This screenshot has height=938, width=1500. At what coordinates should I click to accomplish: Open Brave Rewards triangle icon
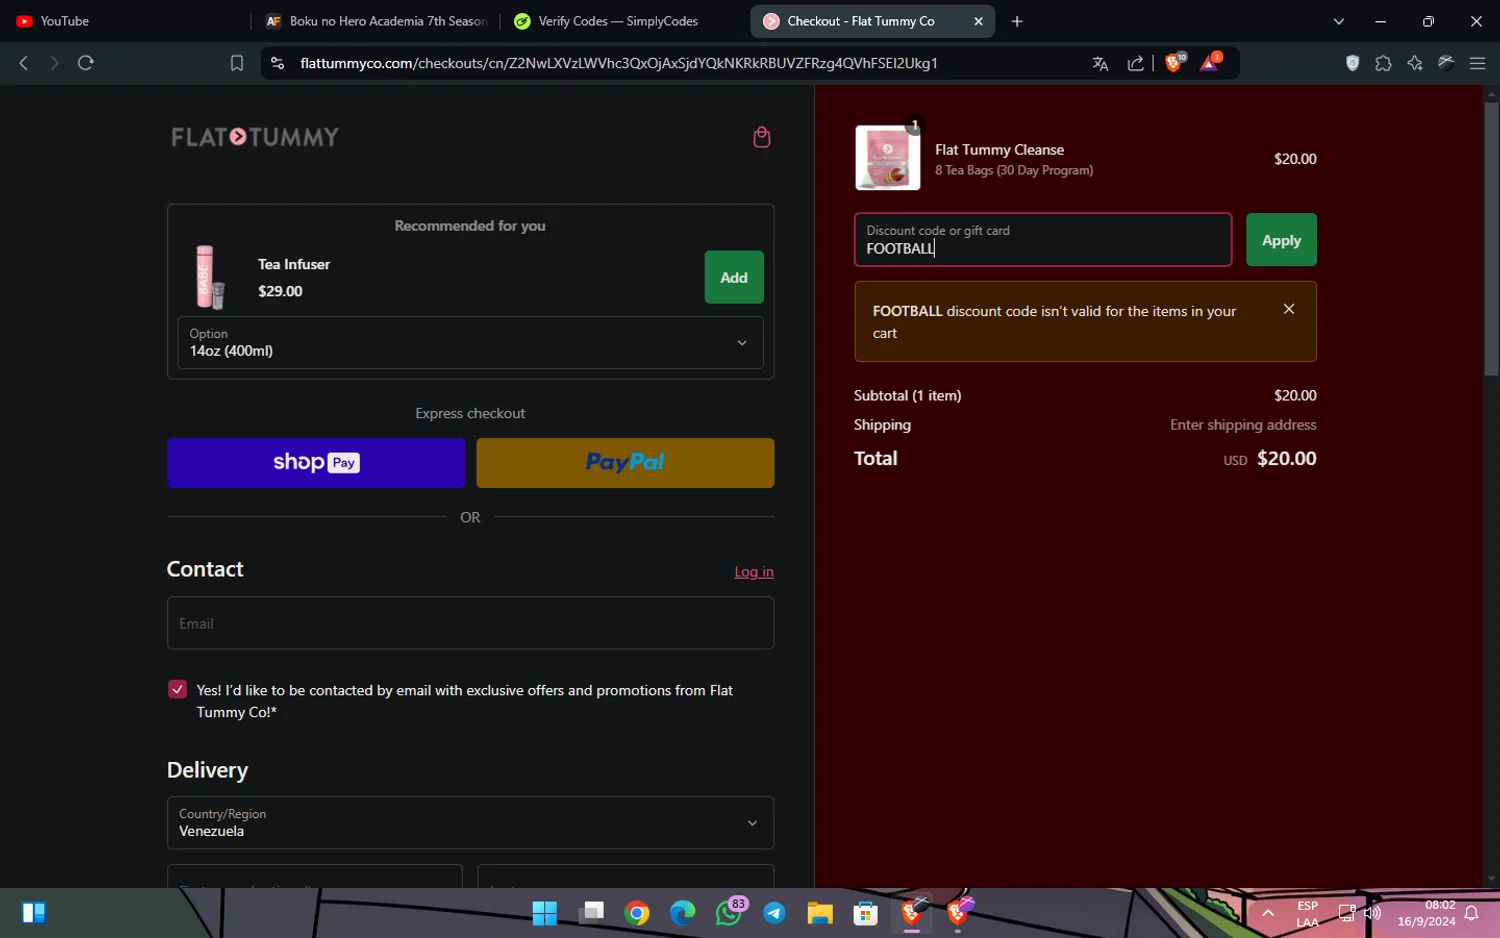1210,62
